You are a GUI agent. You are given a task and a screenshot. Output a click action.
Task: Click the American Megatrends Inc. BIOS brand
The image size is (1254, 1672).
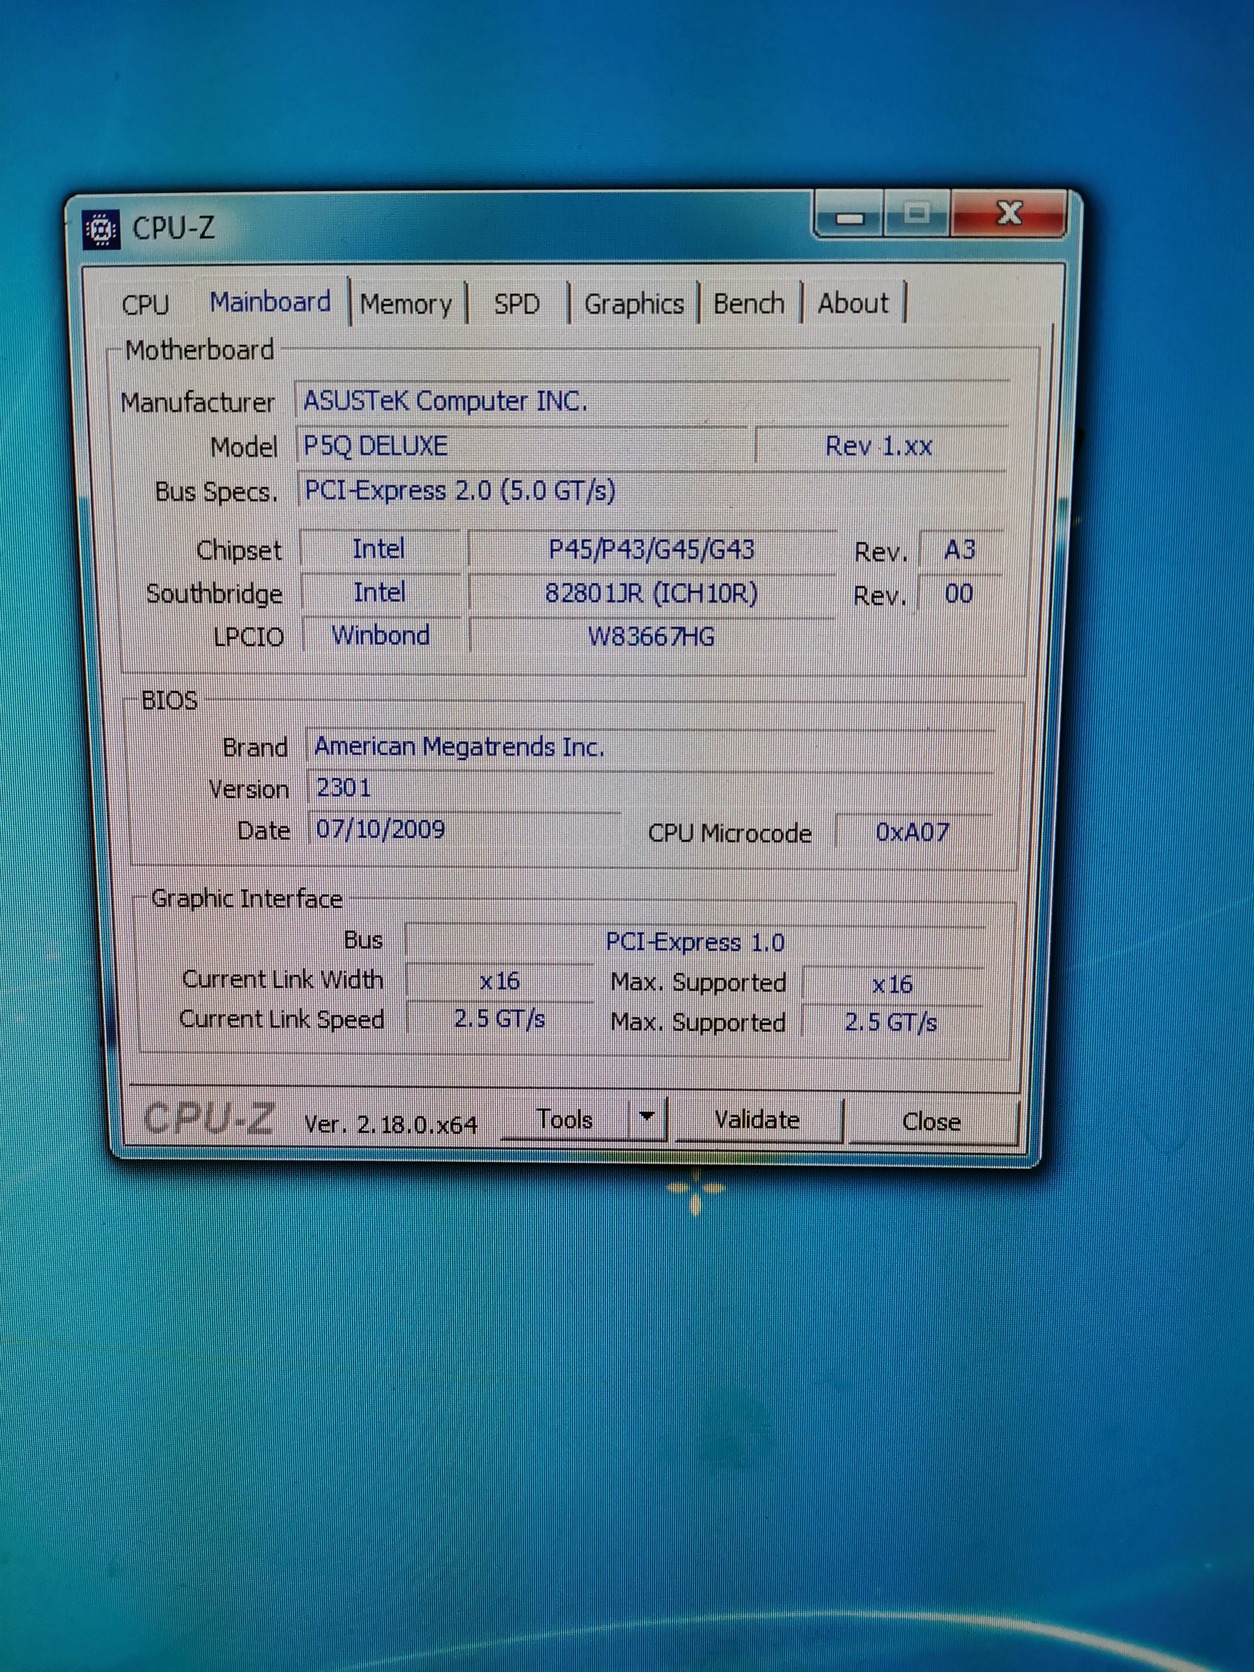click(650, 747)
